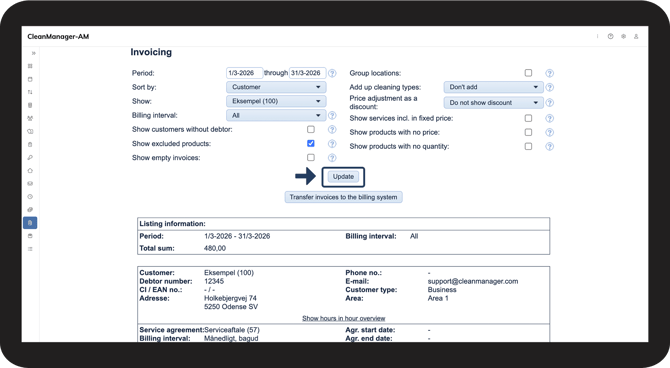
Task: Open the list icon at the sidebar bottom
Action: (x=30, y=249)
